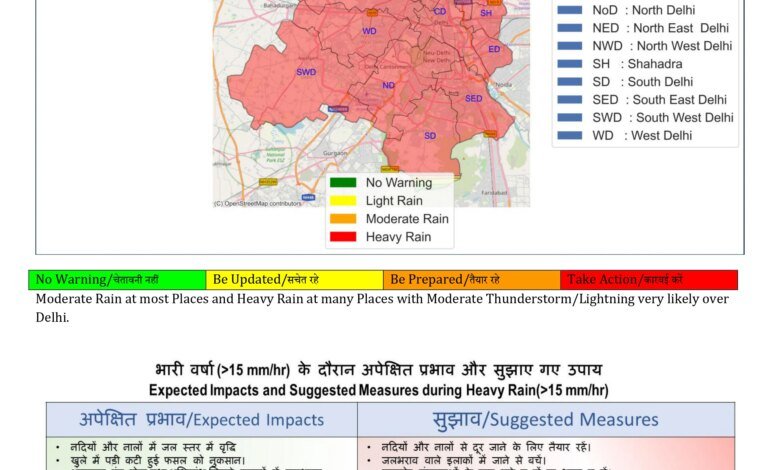Select the SED district label on map
Screen dimensions: 780x470
474,98
